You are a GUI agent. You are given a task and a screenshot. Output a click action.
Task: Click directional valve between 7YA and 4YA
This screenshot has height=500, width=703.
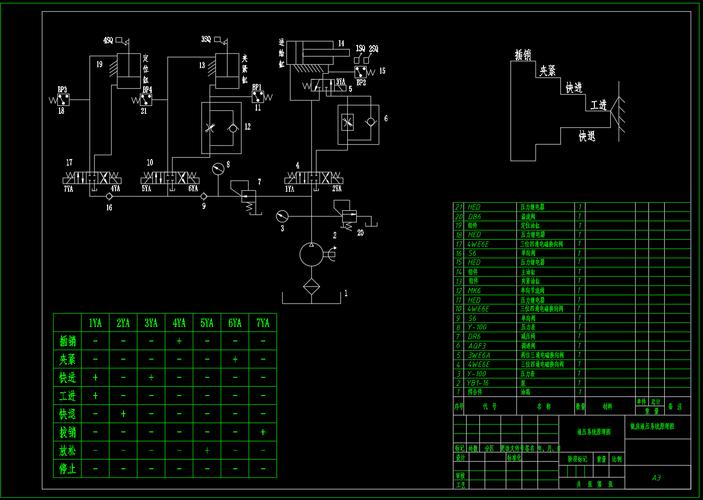pyautogui.click(x=91, y=177)
